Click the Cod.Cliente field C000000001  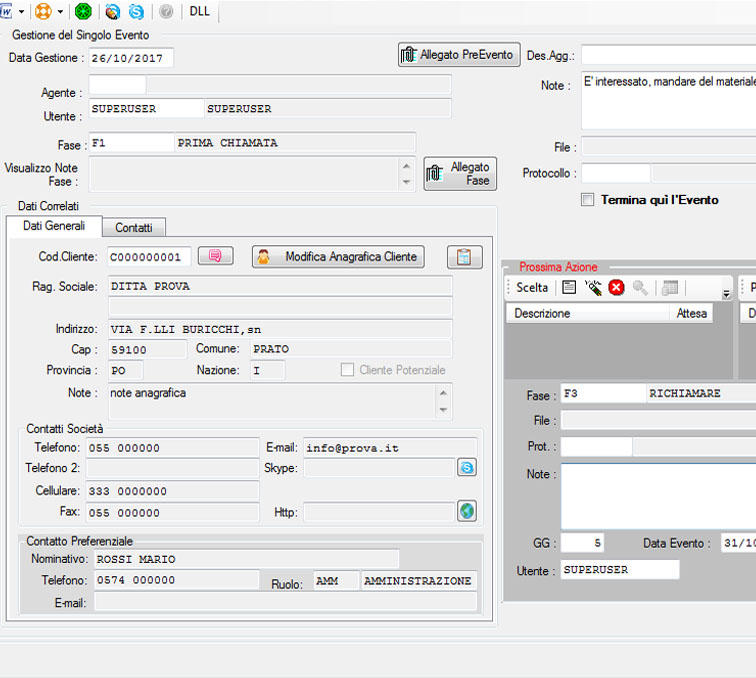[x=149, y=257]
